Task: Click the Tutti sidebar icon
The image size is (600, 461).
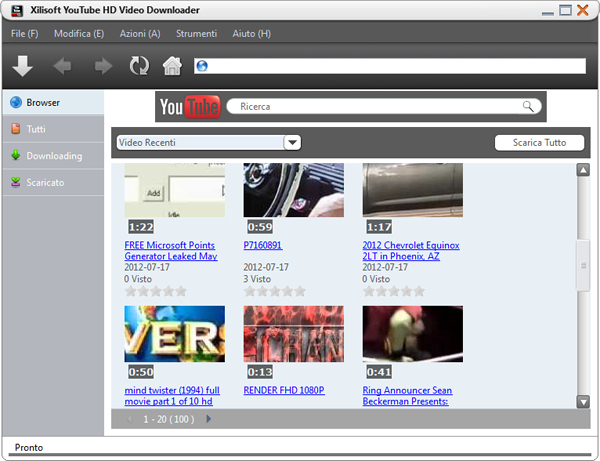Action: pyautogui.click(x=16, y=129)
